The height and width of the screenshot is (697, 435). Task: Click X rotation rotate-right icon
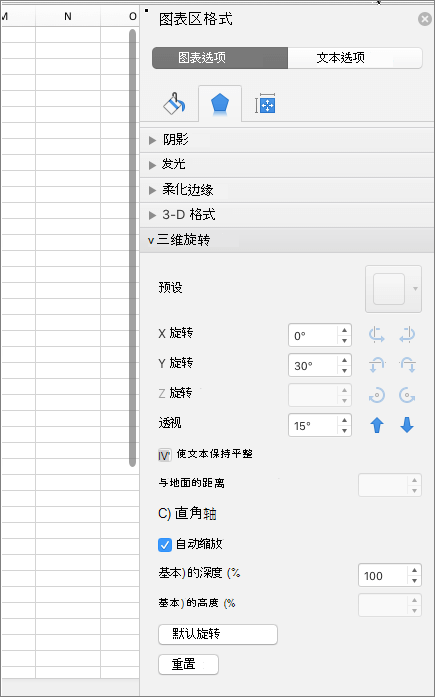point(407,335)
